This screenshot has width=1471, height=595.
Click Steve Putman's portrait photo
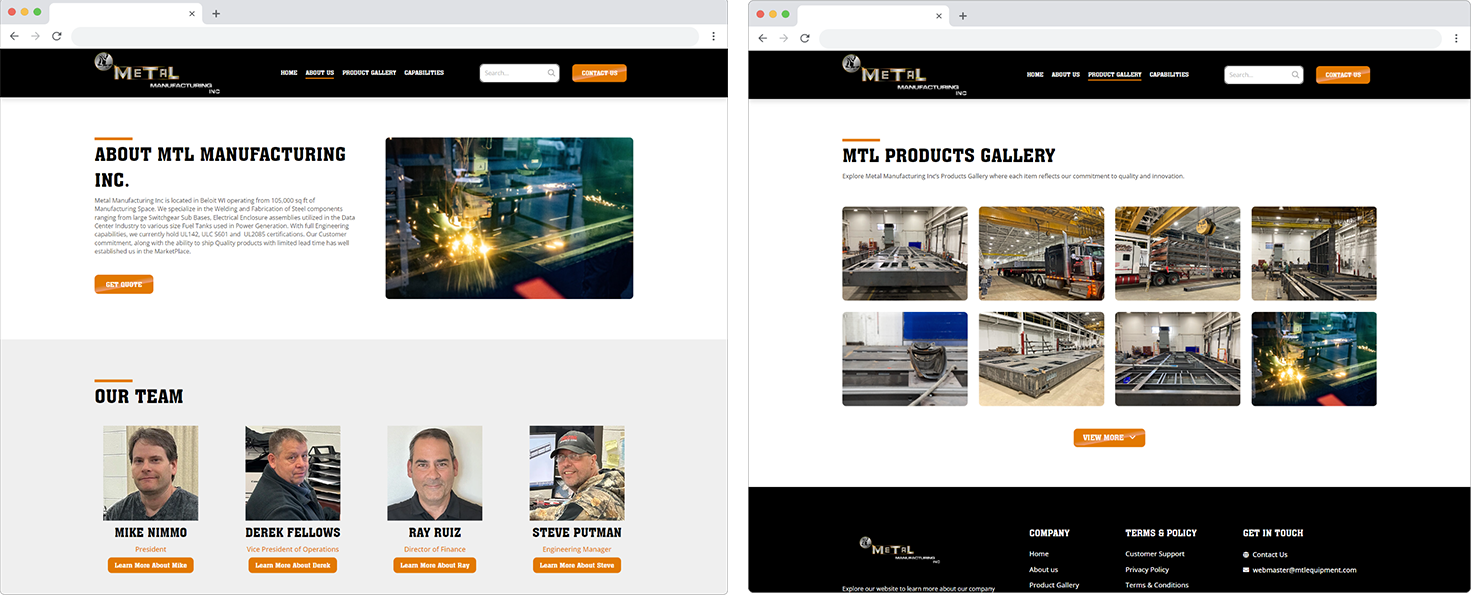577,473
